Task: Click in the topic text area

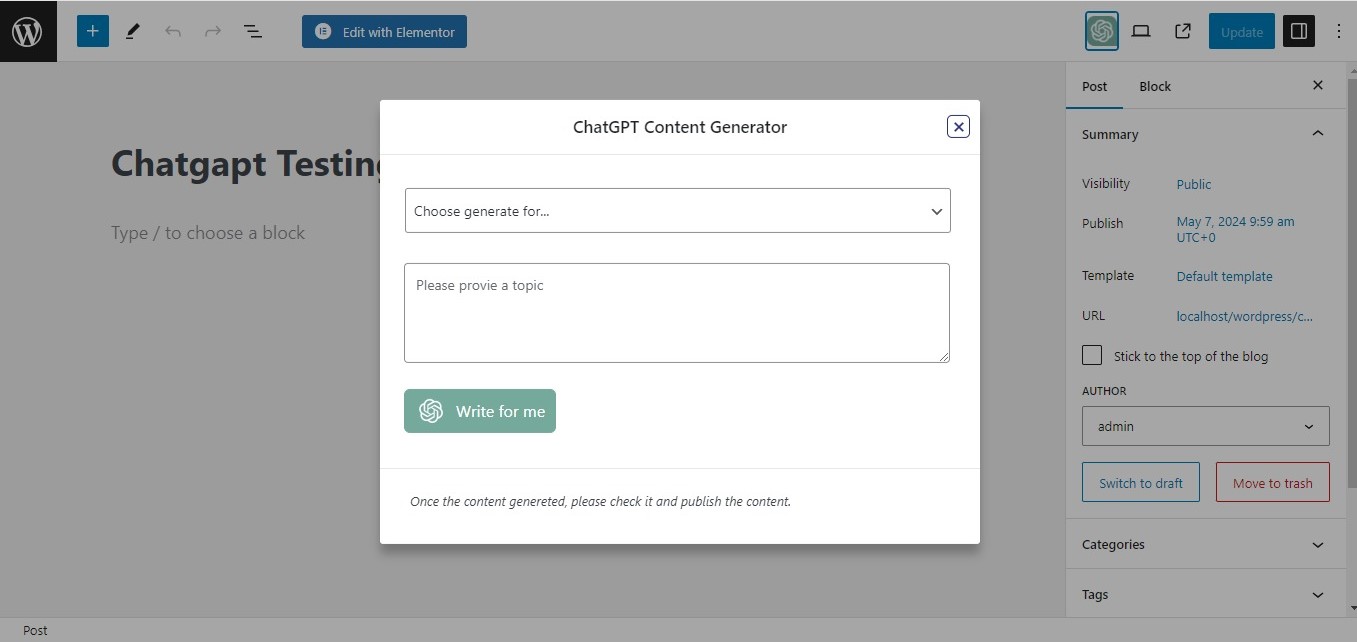Action: pyautogui.click(x=677, y=313)
